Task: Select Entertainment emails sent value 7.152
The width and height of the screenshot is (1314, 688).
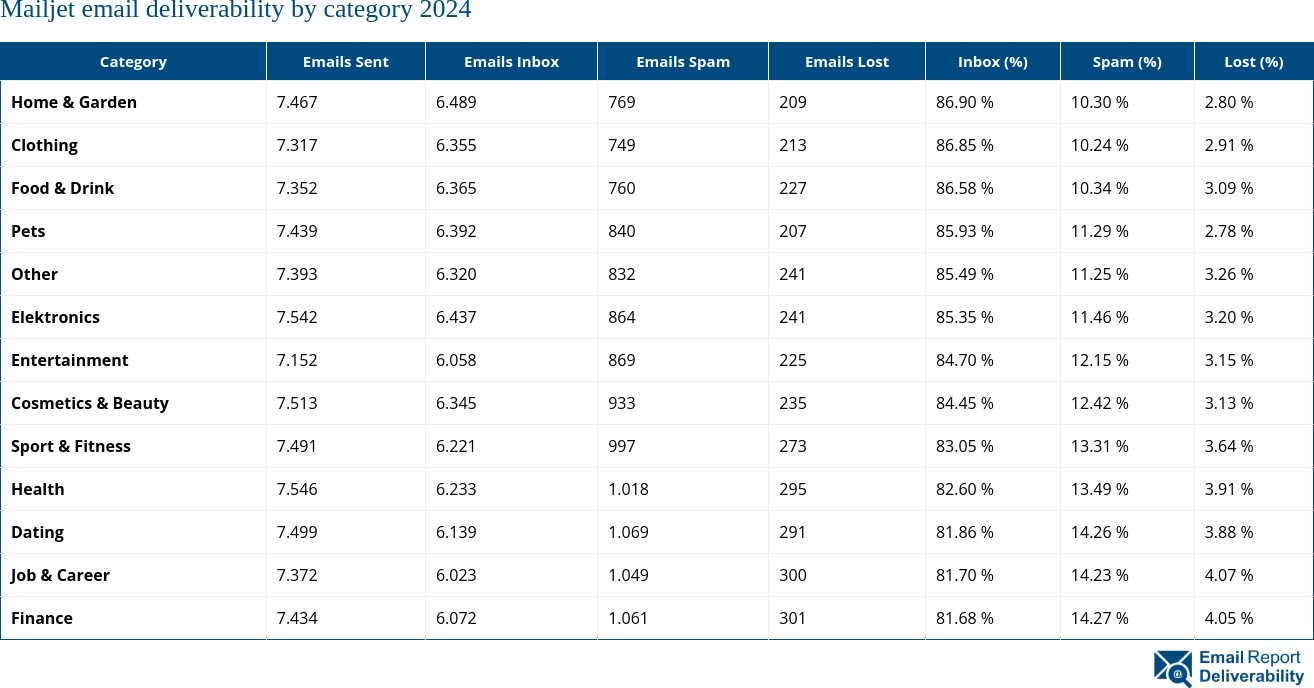Action: [x=297, y=360]
